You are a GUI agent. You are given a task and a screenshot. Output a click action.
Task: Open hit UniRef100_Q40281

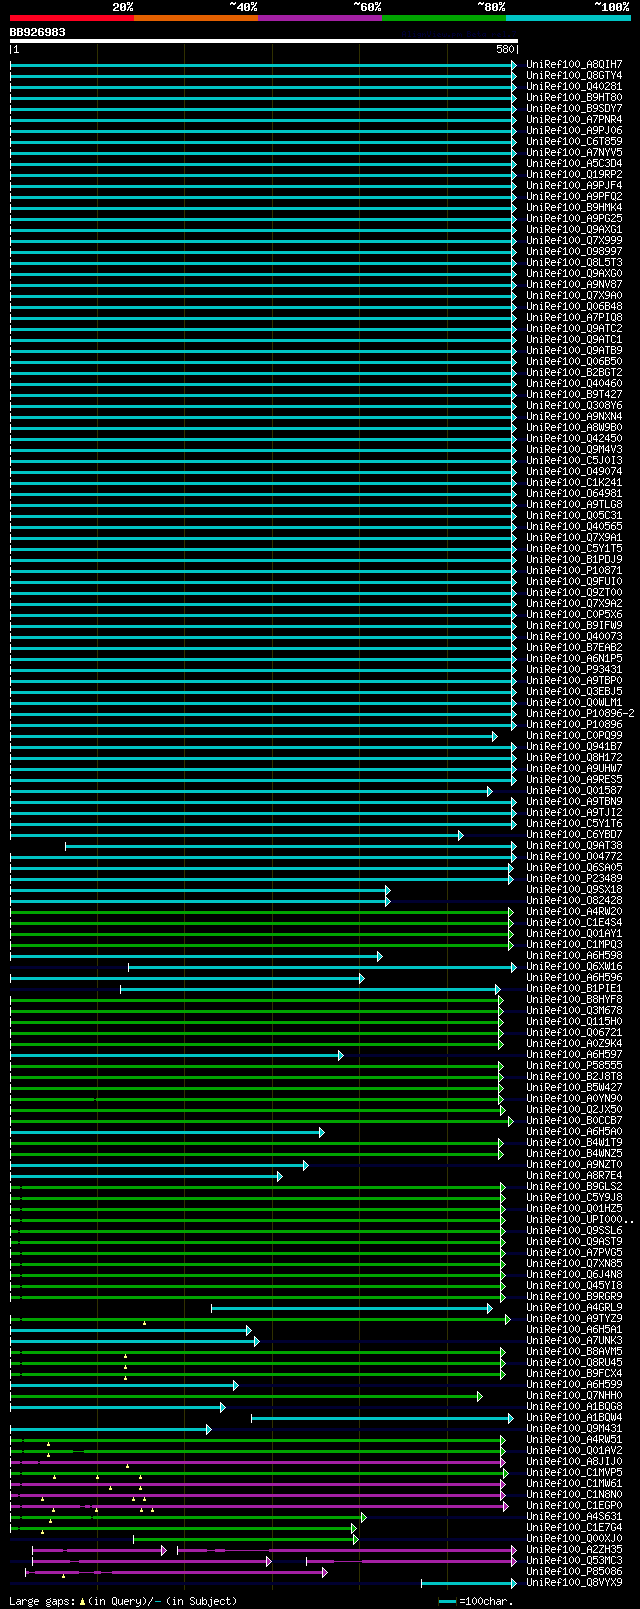(x=574, y=87)
